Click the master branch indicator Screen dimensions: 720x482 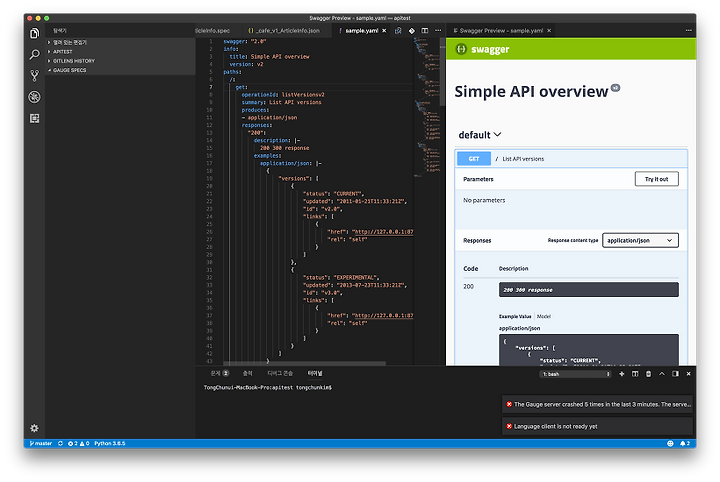click(41, 443)
